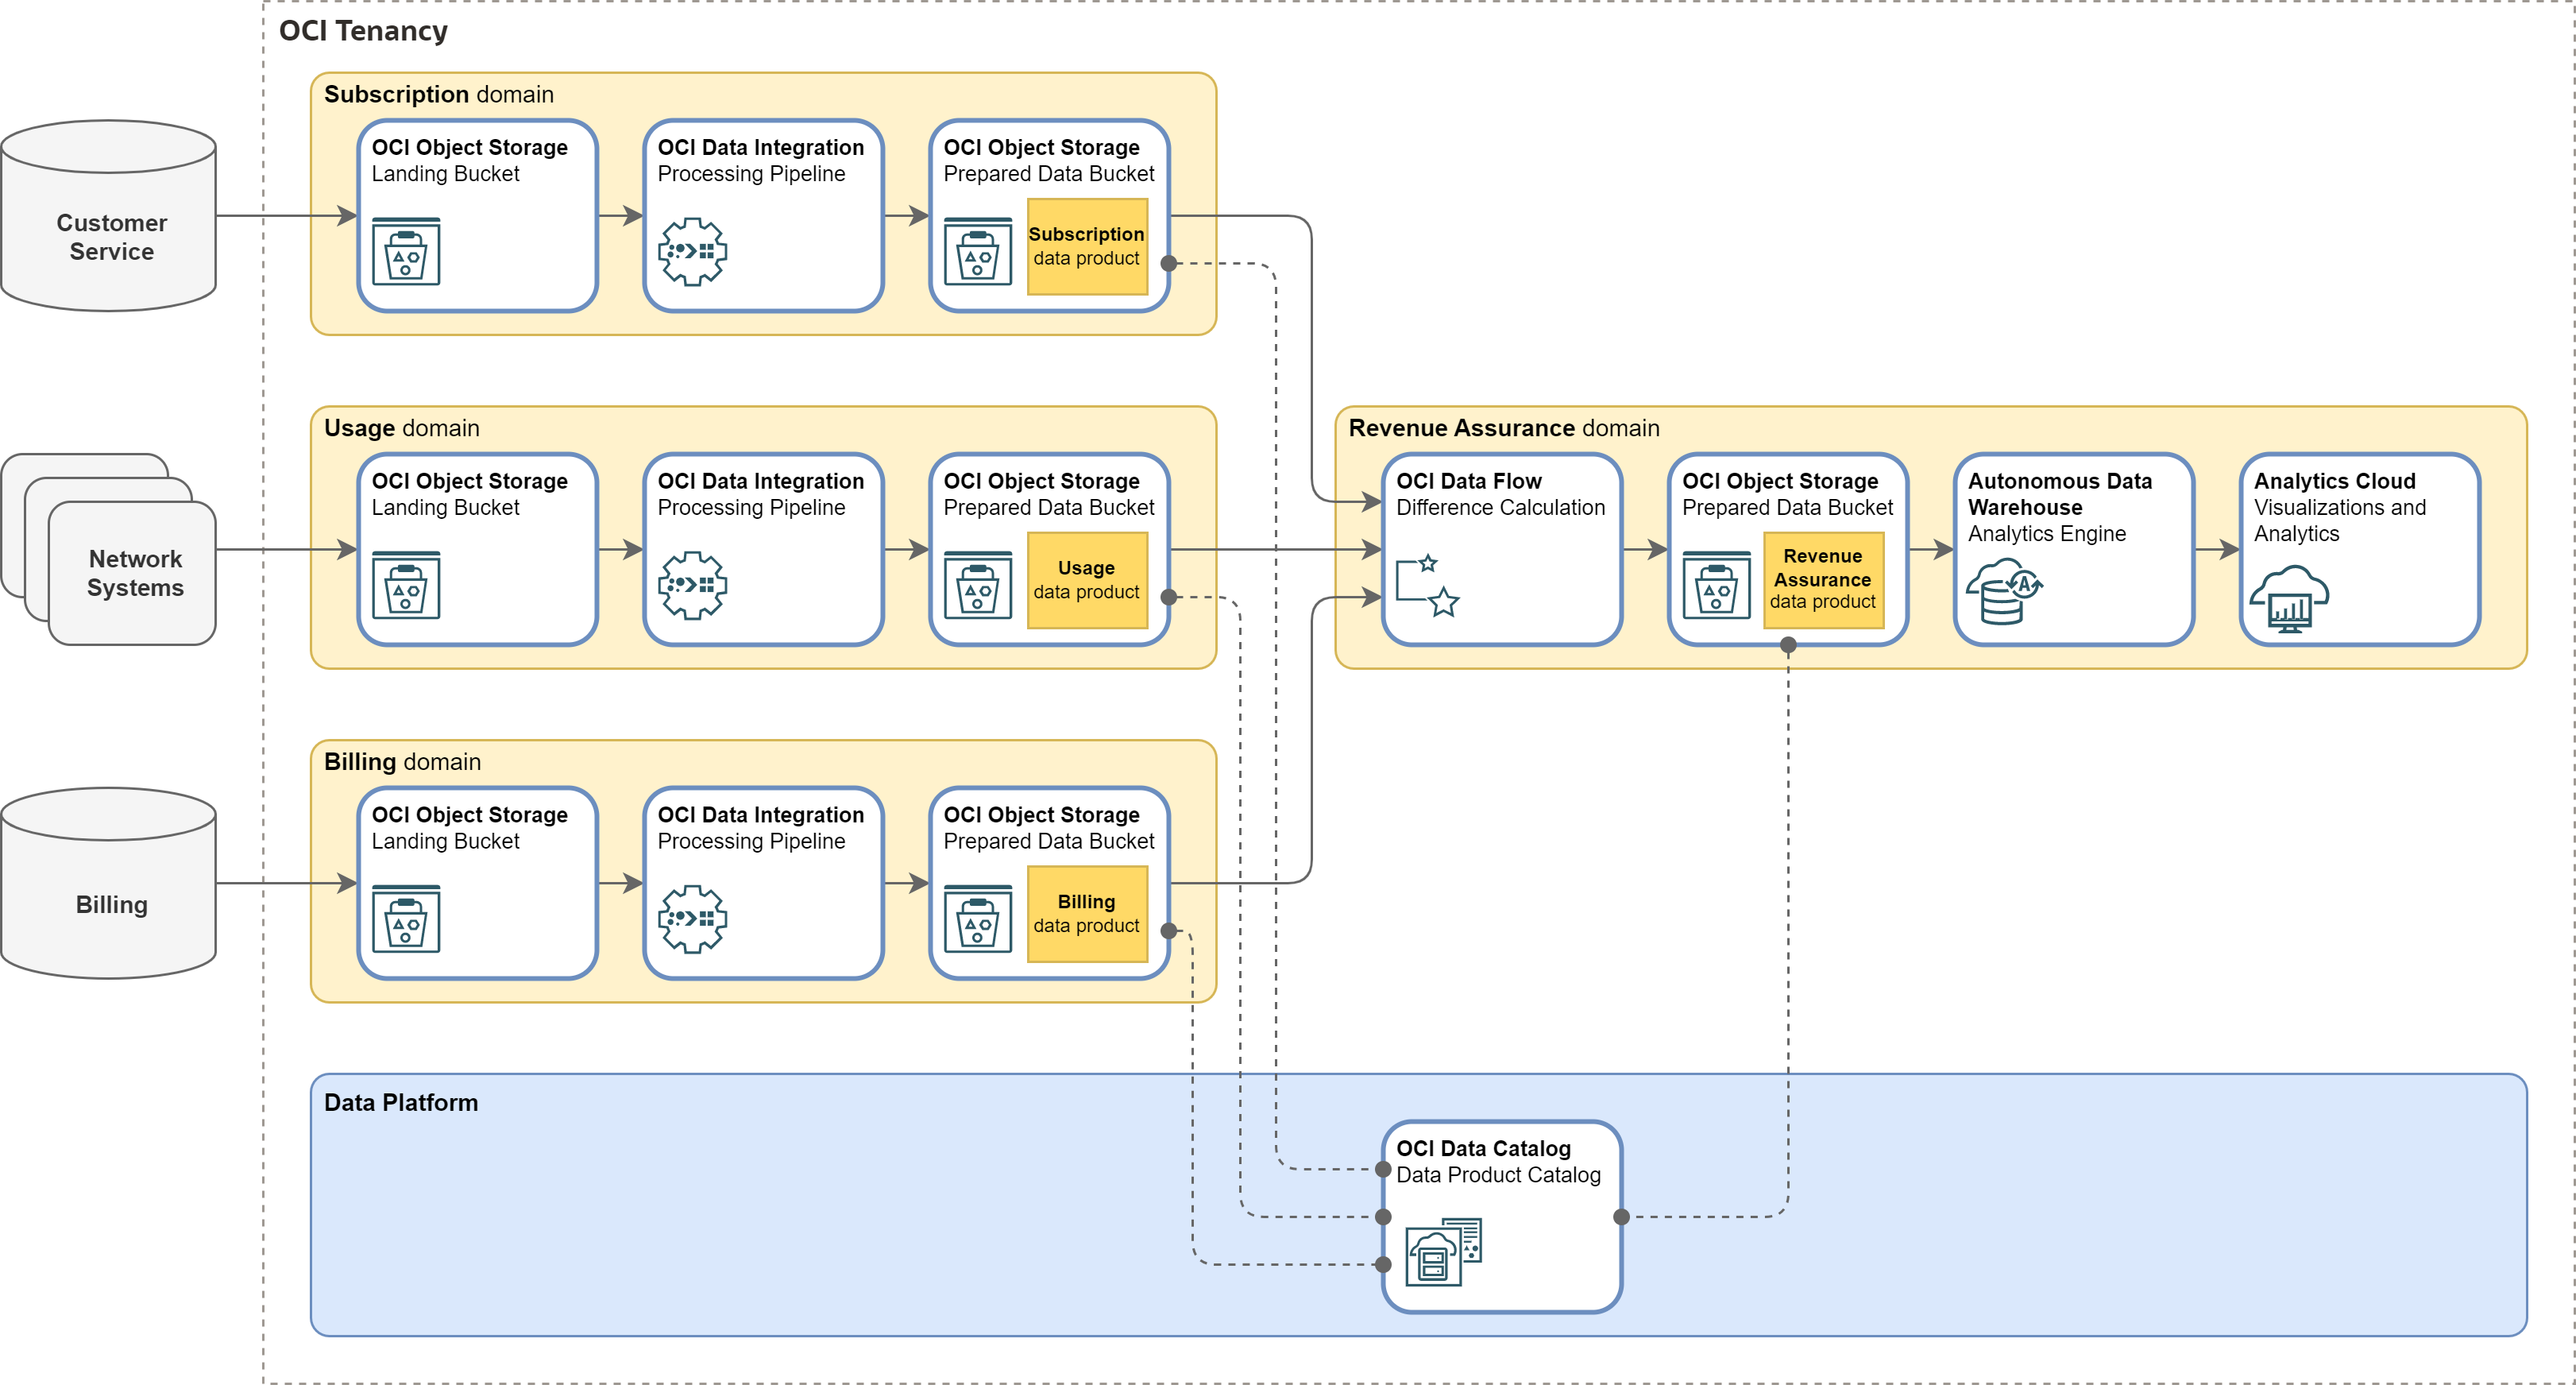
Task: Click the Billing data product yellow box
Action: pyautogui.click(x=1087, y=914)
